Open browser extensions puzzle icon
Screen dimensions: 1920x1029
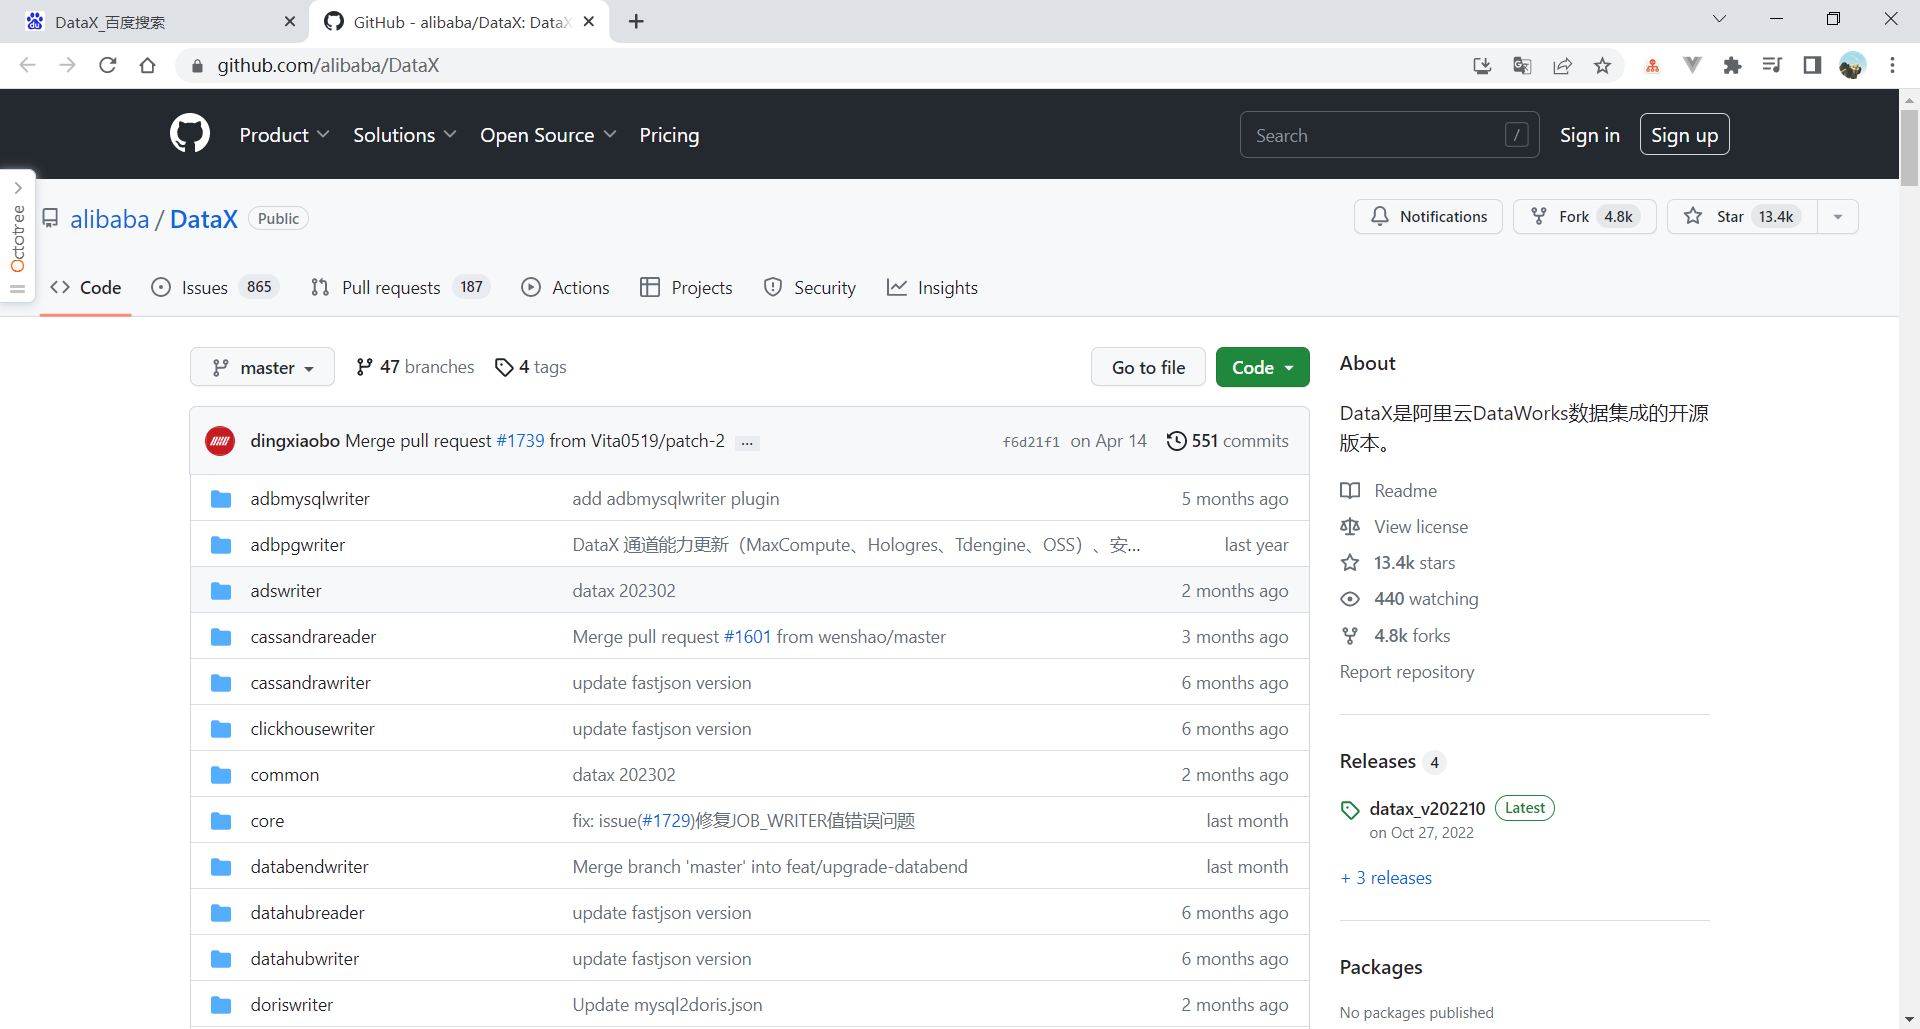pyautogui.click(x=1732, y=65)
